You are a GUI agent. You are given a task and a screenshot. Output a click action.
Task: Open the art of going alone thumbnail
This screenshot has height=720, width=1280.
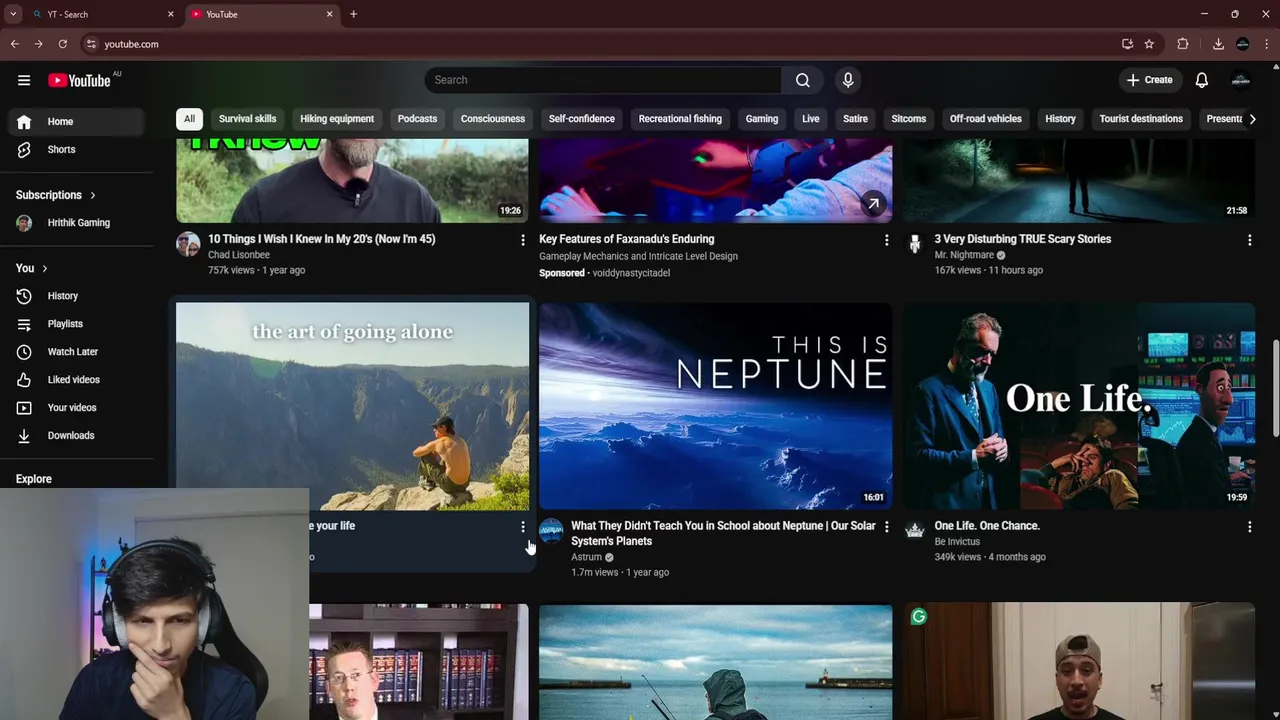tap(353, 407)
